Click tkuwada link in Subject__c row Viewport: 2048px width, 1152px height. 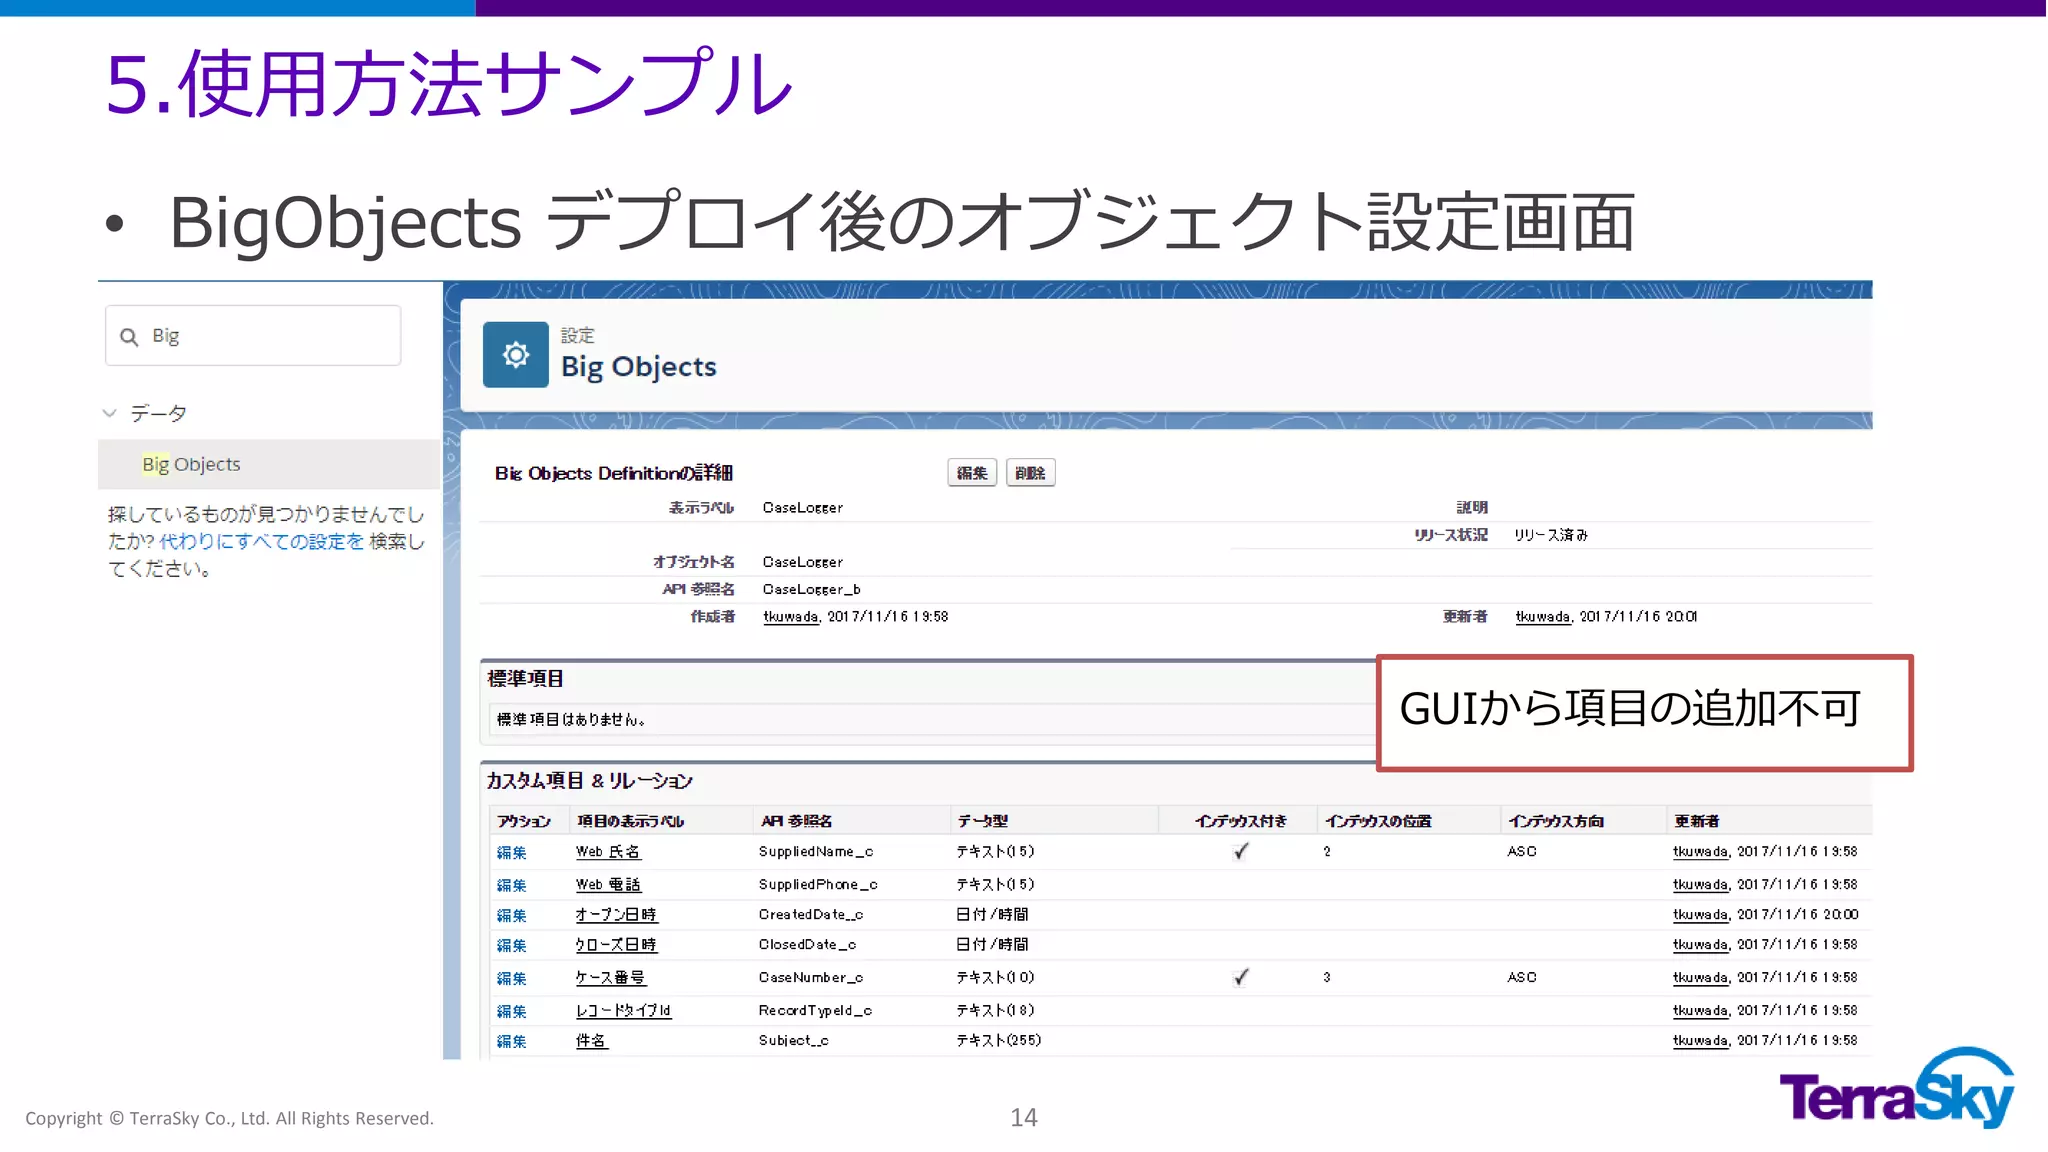point(1701,1041)
